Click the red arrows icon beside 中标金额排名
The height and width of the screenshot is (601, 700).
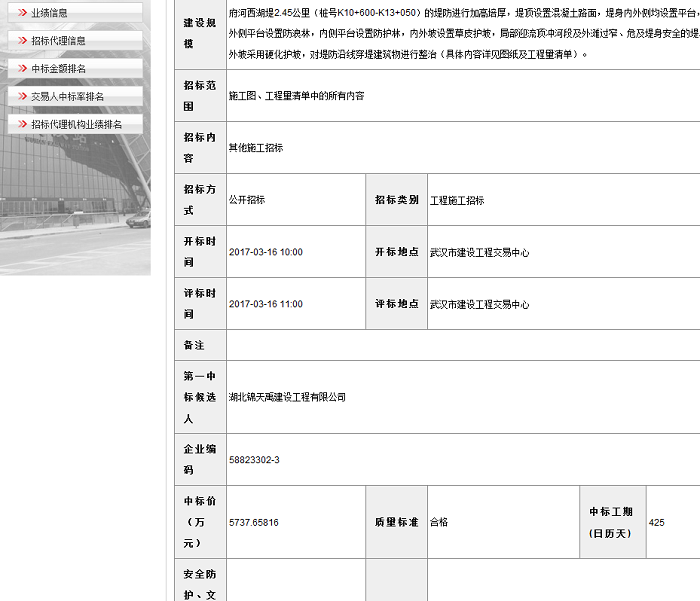click(21, 69)
